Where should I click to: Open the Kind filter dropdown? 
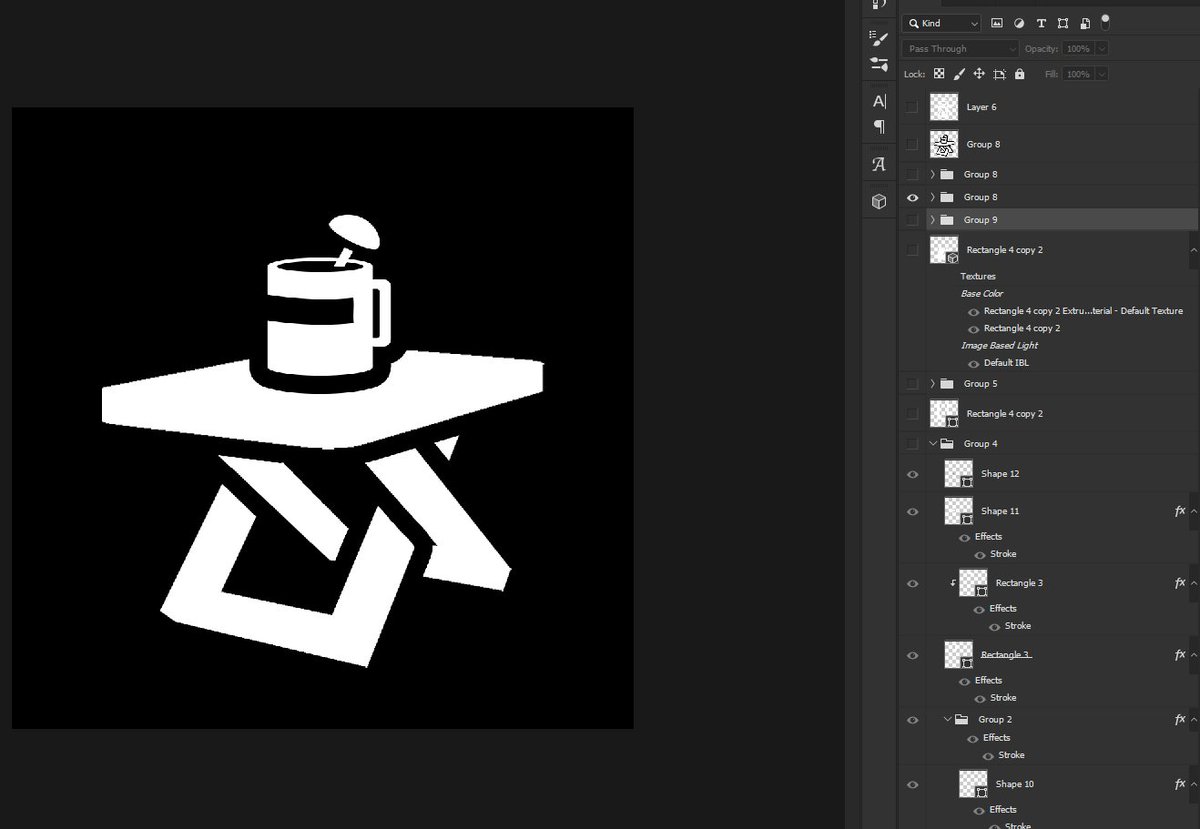(938, 23)
